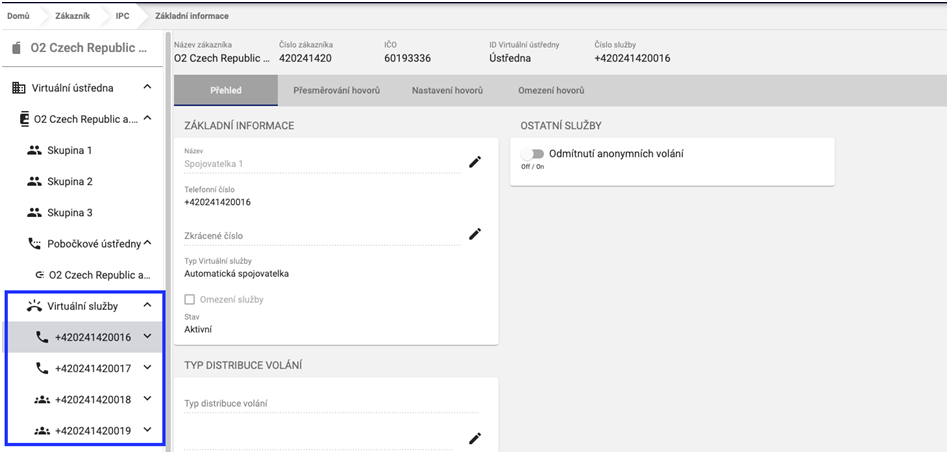Check the Omezení služby checkbox
949x454 pixels.
click(190, 300)
